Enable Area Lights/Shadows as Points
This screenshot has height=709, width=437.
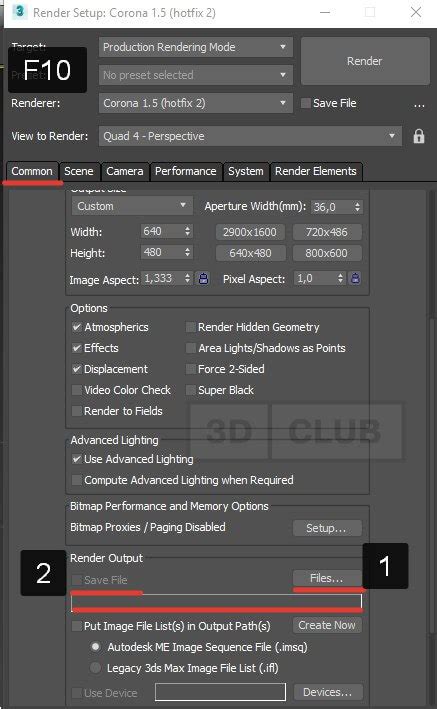point(190,348)
